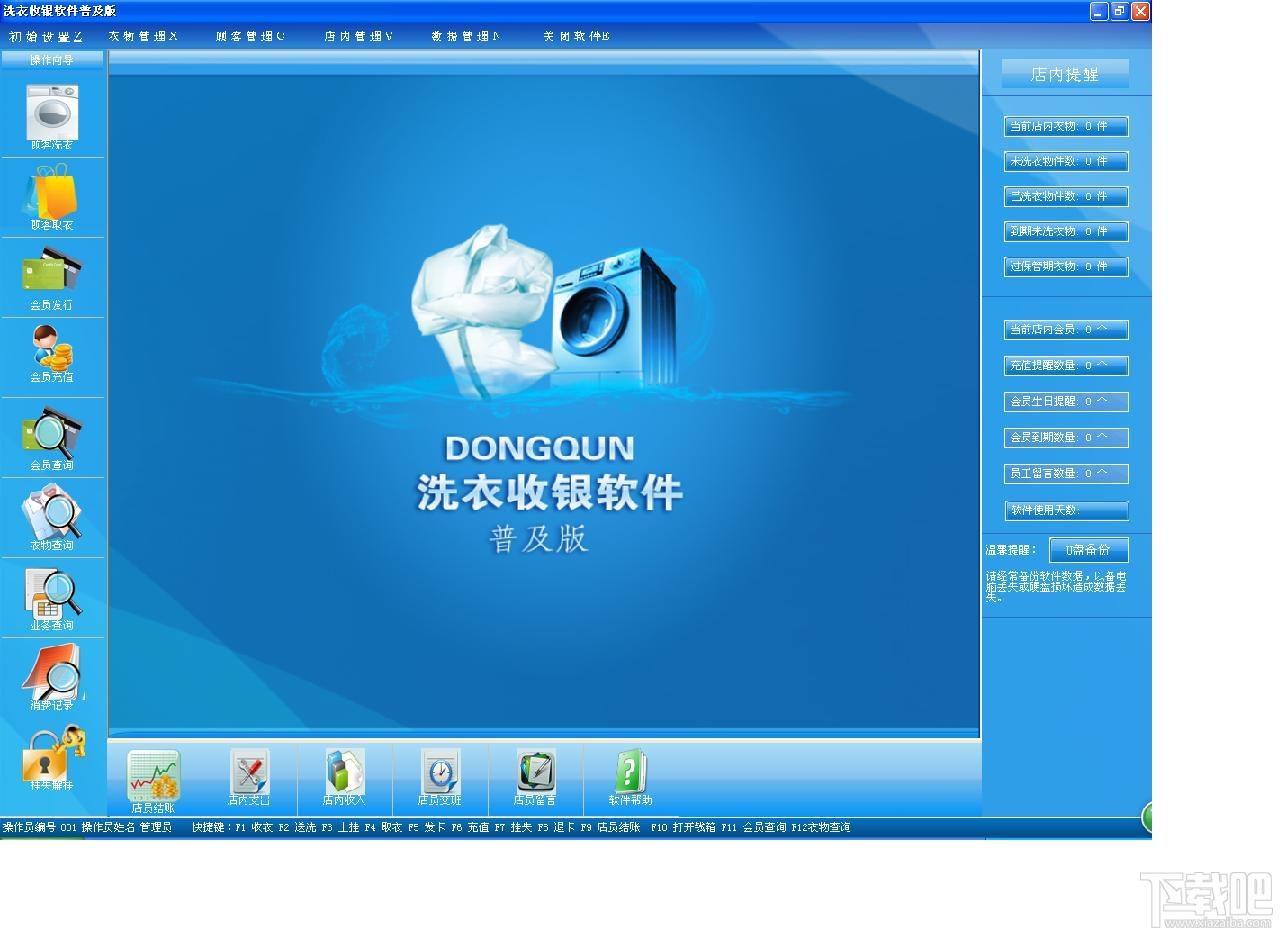Click 已洗衣物件数 0 件 button
Image resolution: width=1280 pixels, height=933 pixels.
tap(1066, 196)
